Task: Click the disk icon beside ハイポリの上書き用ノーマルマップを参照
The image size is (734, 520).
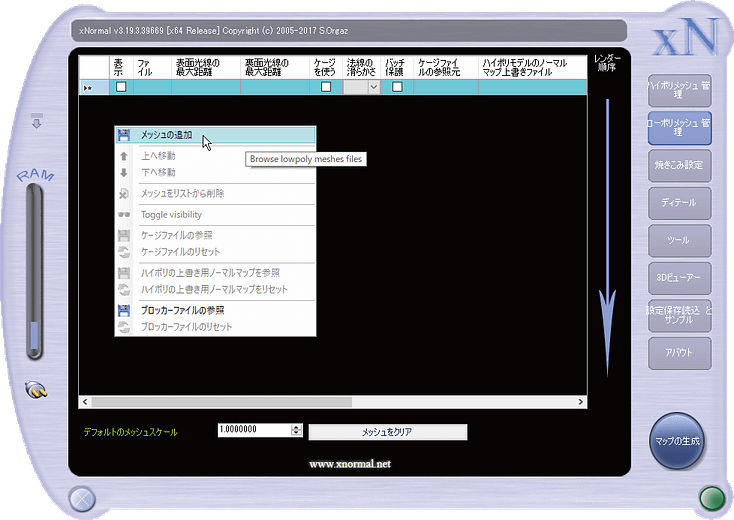Action: (x=124, y=273)
